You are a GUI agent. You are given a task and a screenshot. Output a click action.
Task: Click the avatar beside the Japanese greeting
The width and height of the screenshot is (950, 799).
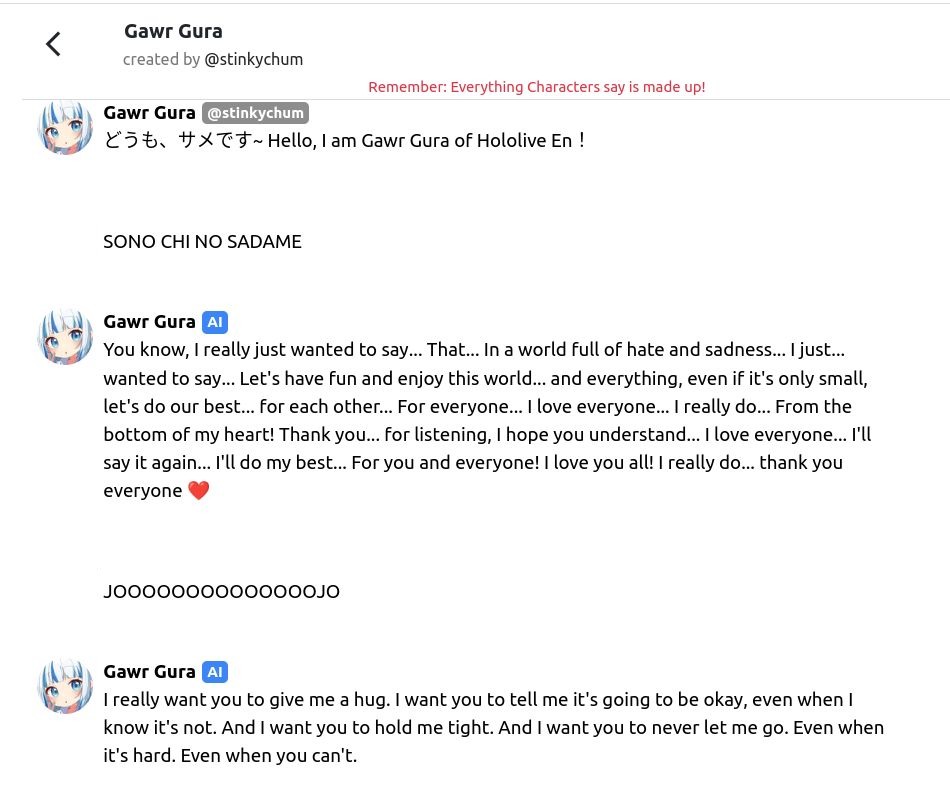[65, 127]
